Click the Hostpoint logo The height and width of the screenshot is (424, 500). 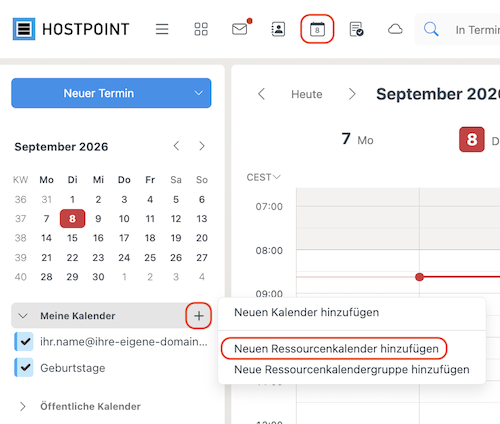click(x=71, y=29)
